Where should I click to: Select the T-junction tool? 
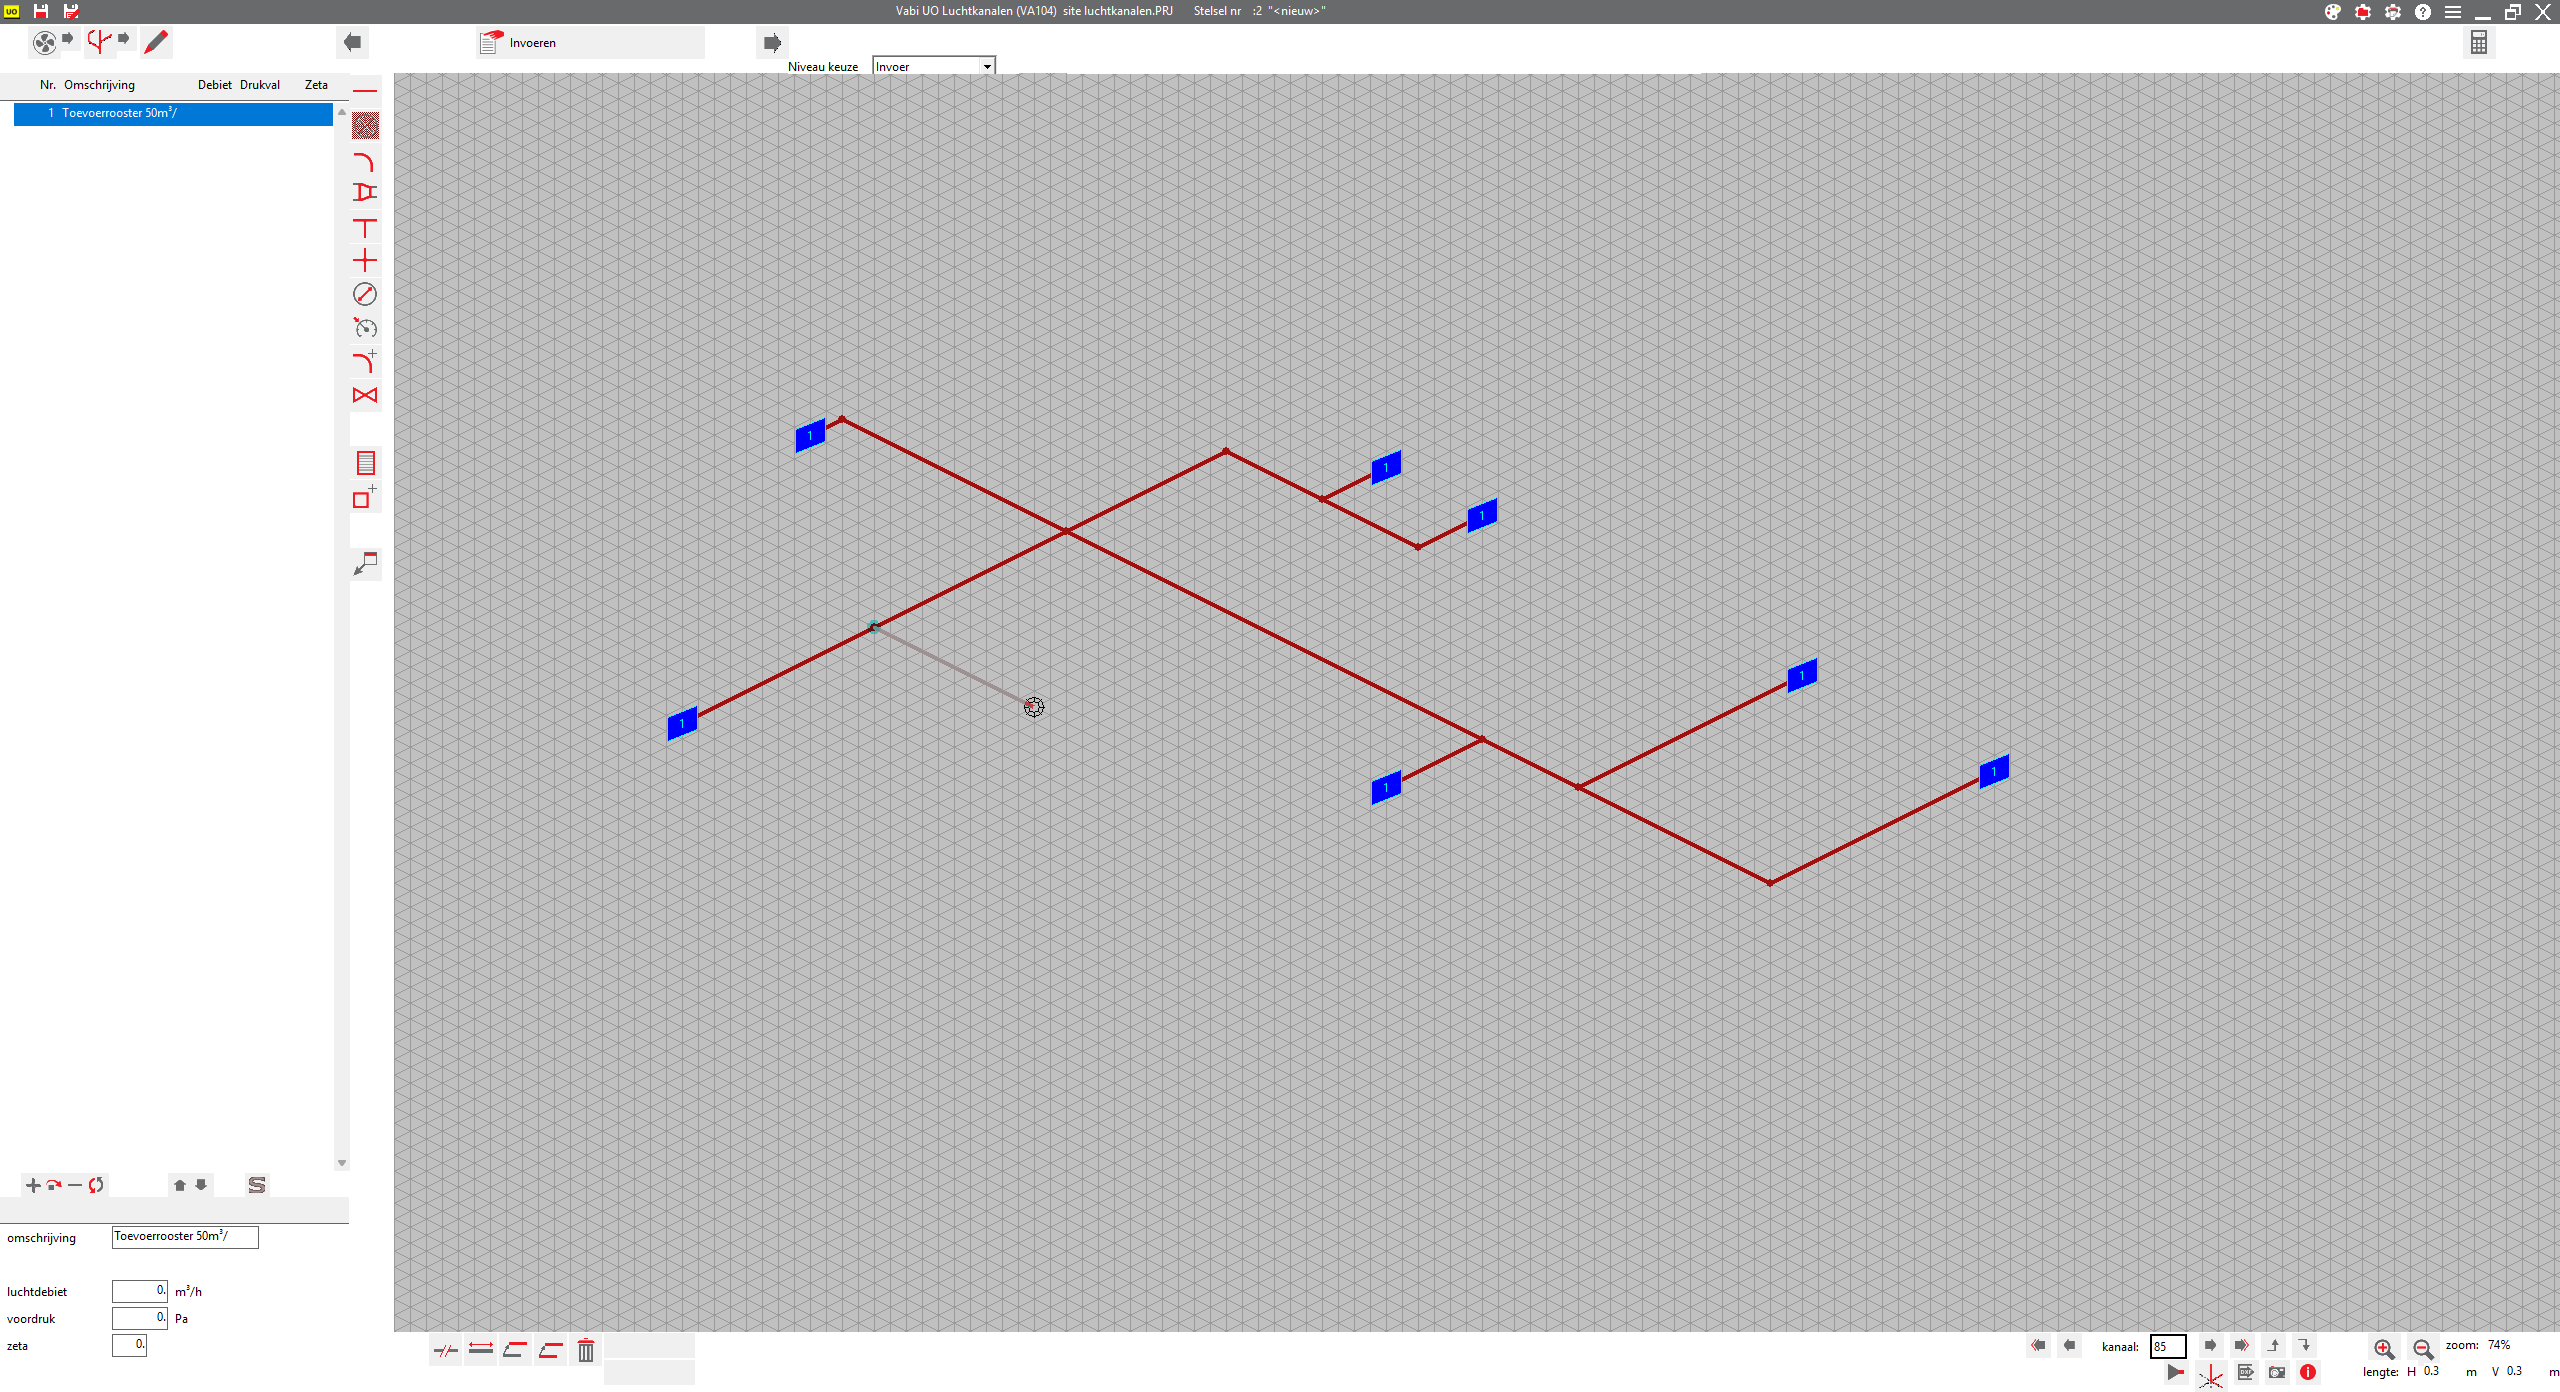tap(365, 228)
